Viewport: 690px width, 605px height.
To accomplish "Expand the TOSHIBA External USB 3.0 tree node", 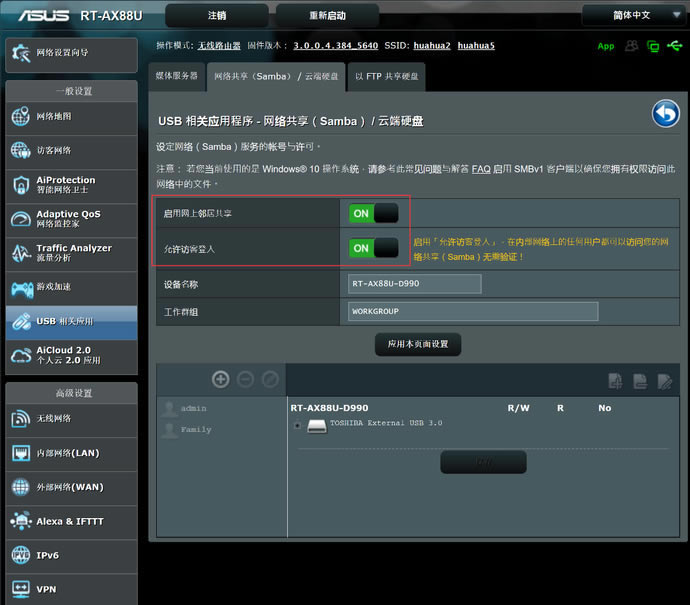I will coord(298,426).
